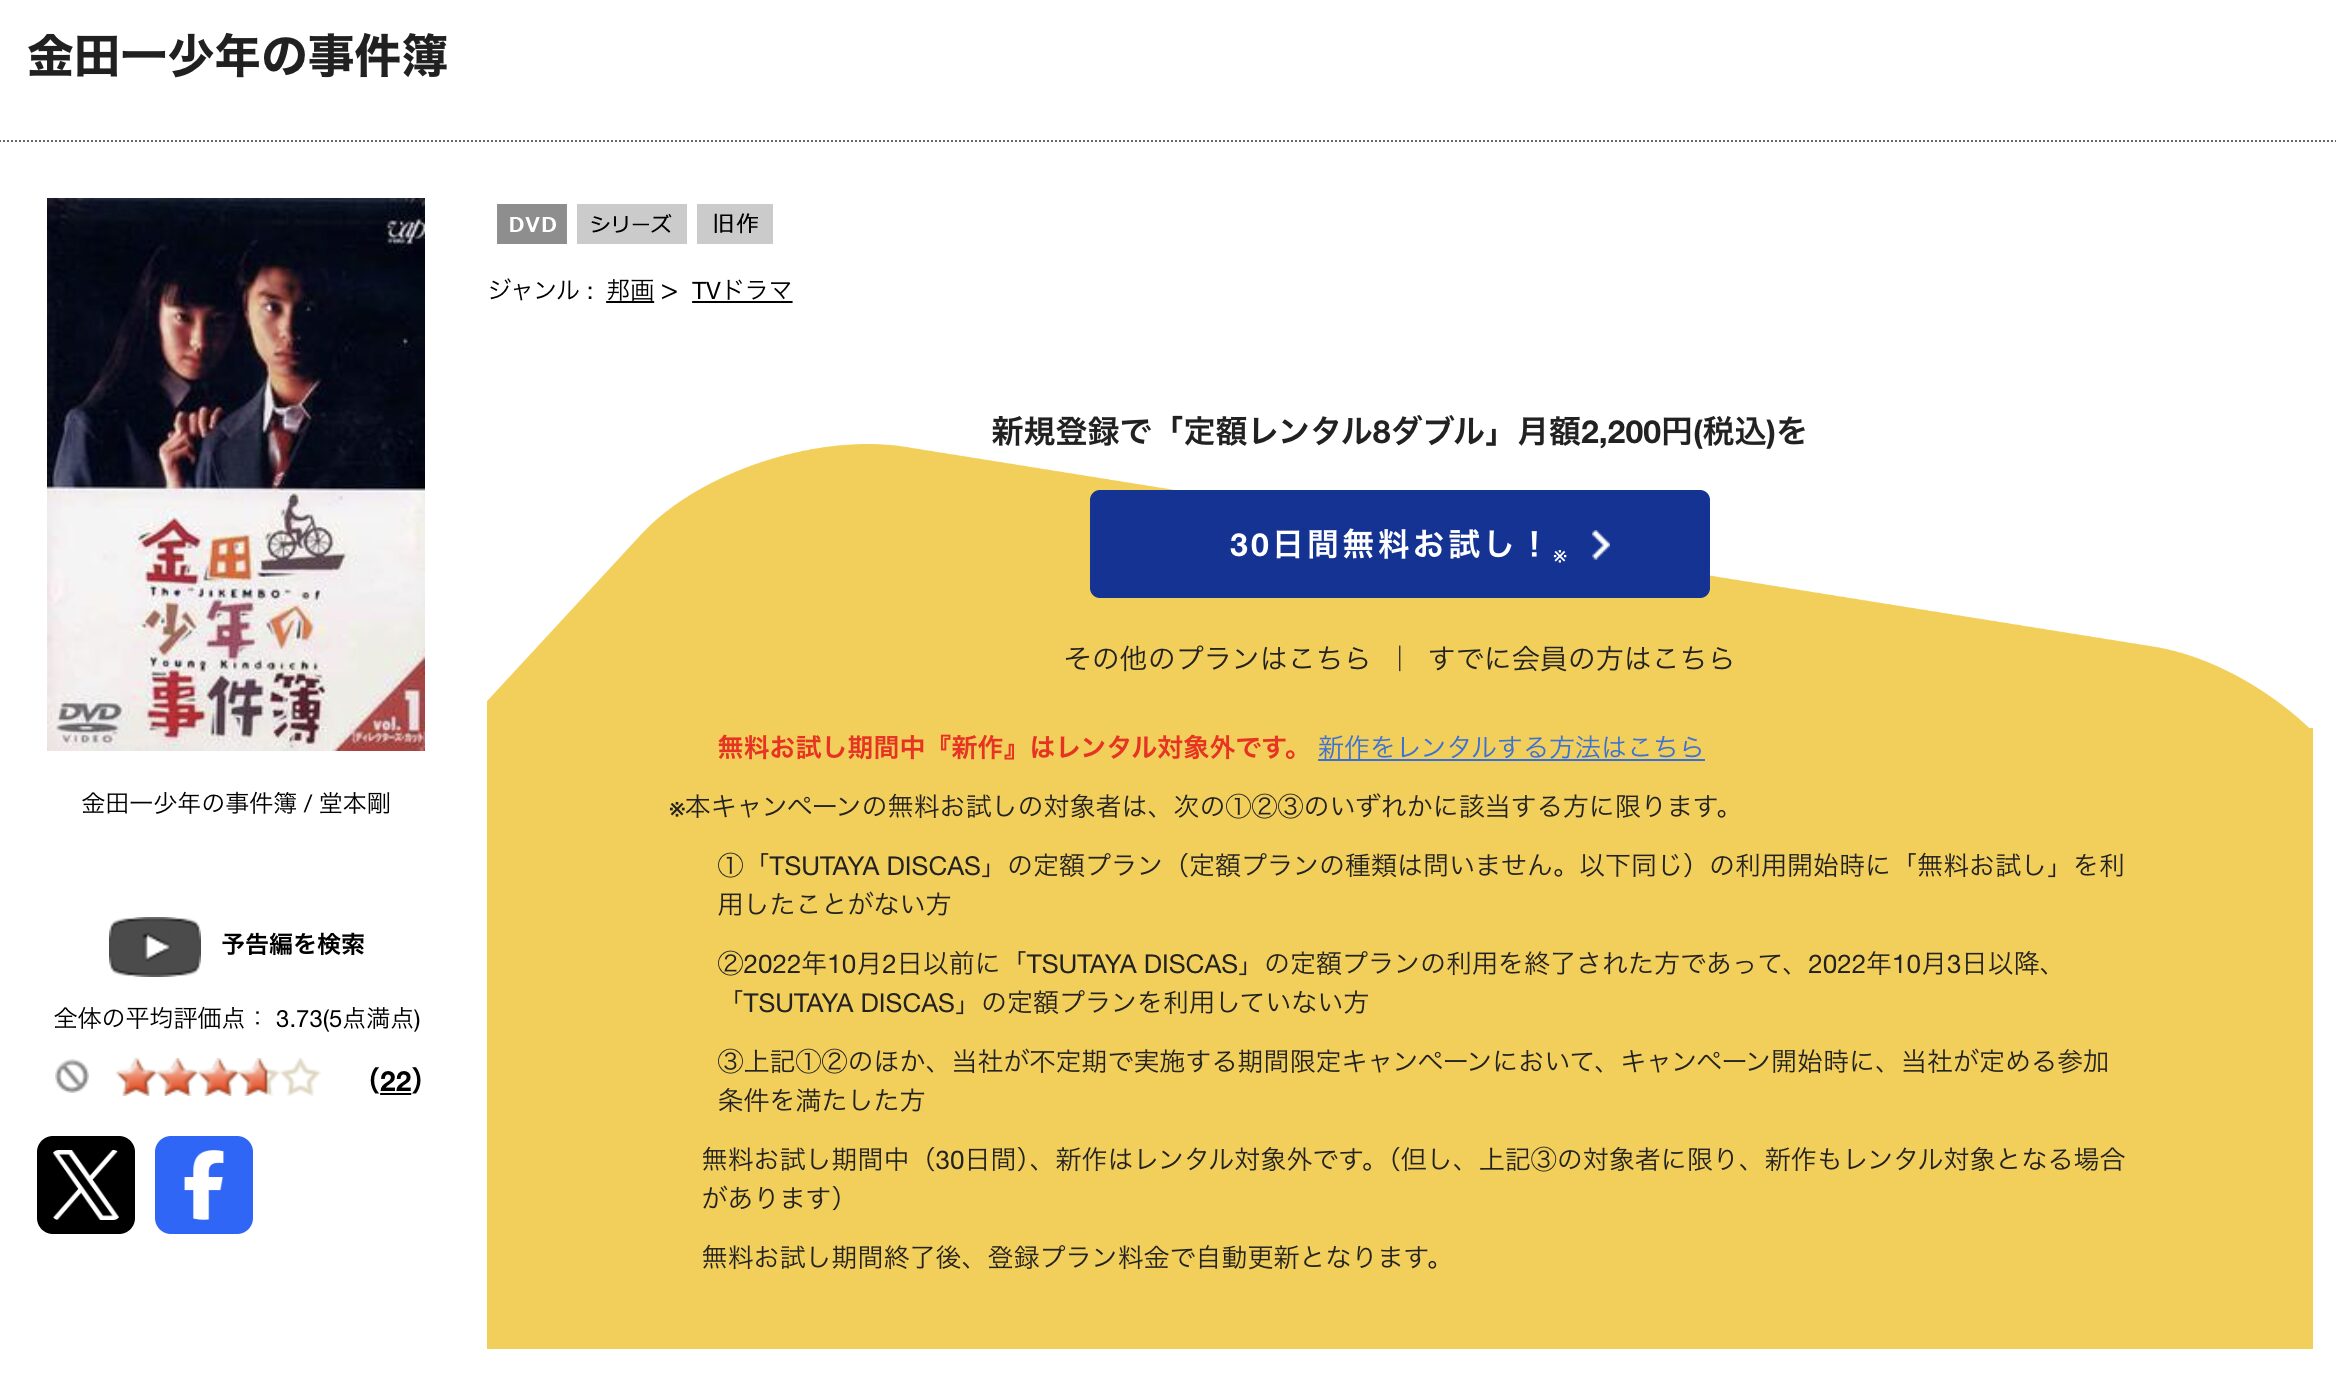The image size is (2336, 1384).
Task: Rate with the fourth star
Action: [x=259, y=1078]
